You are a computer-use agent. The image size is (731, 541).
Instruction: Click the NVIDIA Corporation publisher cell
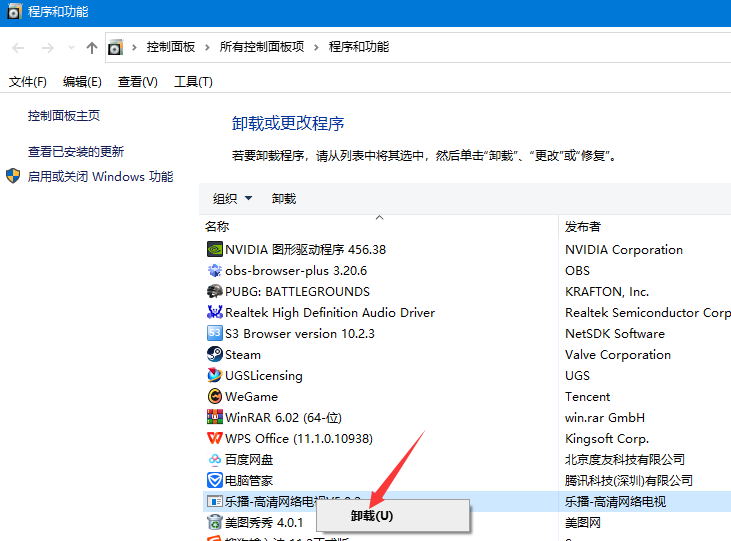[624, 250]
